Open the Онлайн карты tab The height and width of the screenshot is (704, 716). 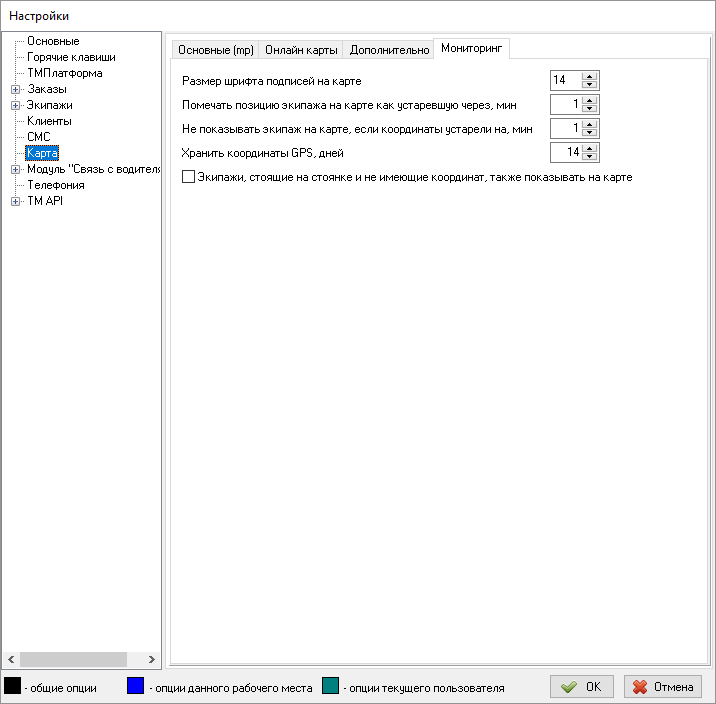point(303,50)
